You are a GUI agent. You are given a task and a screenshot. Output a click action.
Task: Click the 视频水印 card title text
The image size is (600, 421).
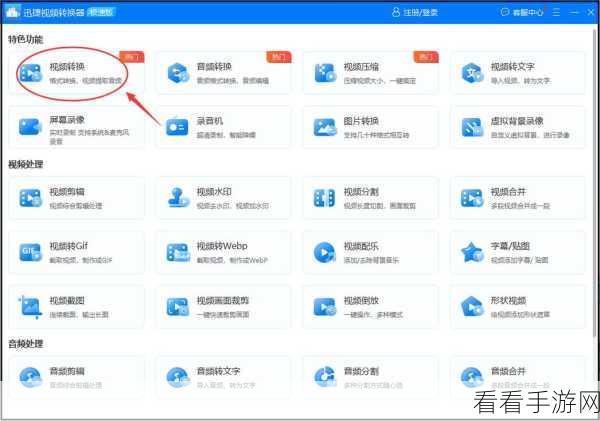point(214,192)
